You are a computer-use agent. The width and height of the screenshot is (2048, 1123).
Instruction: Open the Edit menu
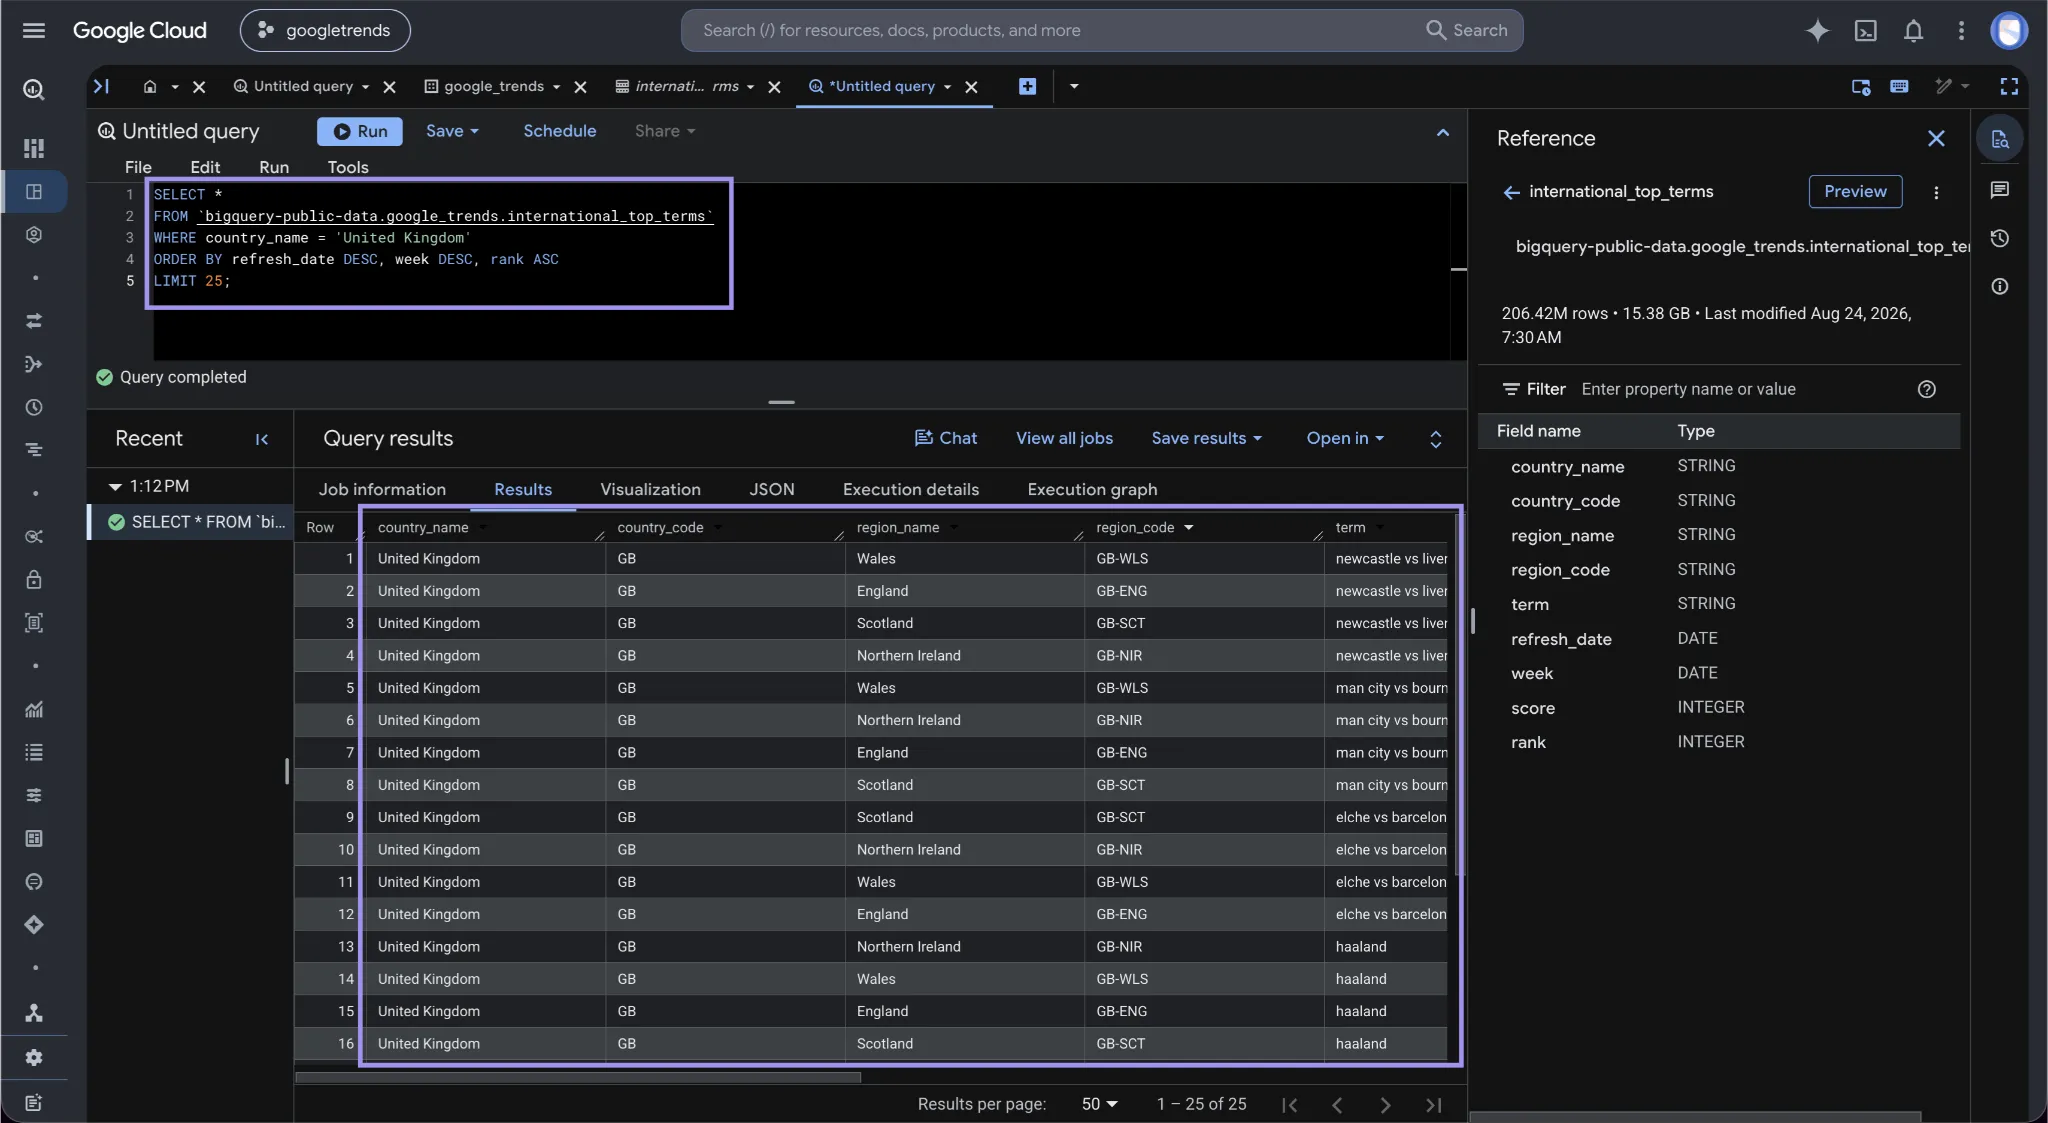pyautogui.click(x=205, y=167)
